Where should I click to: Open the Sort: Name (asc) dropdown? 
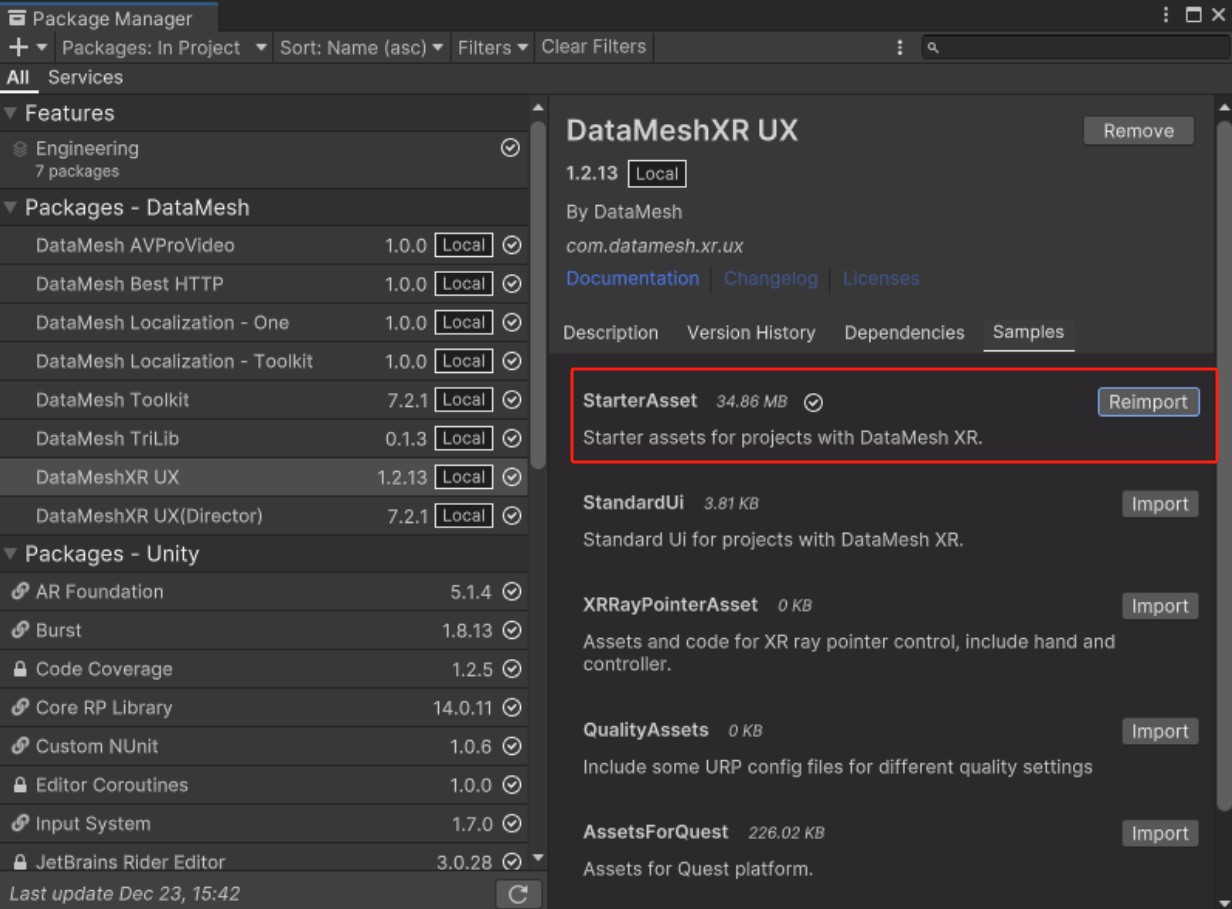pos(361,47)
